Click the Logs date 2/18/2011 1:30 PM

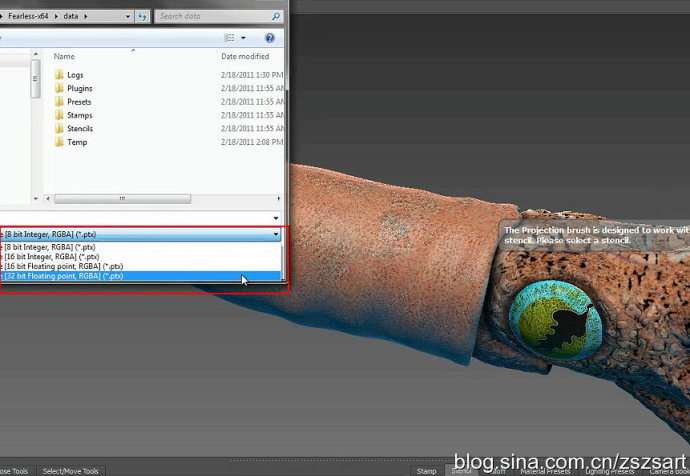(x=252, y=75)
